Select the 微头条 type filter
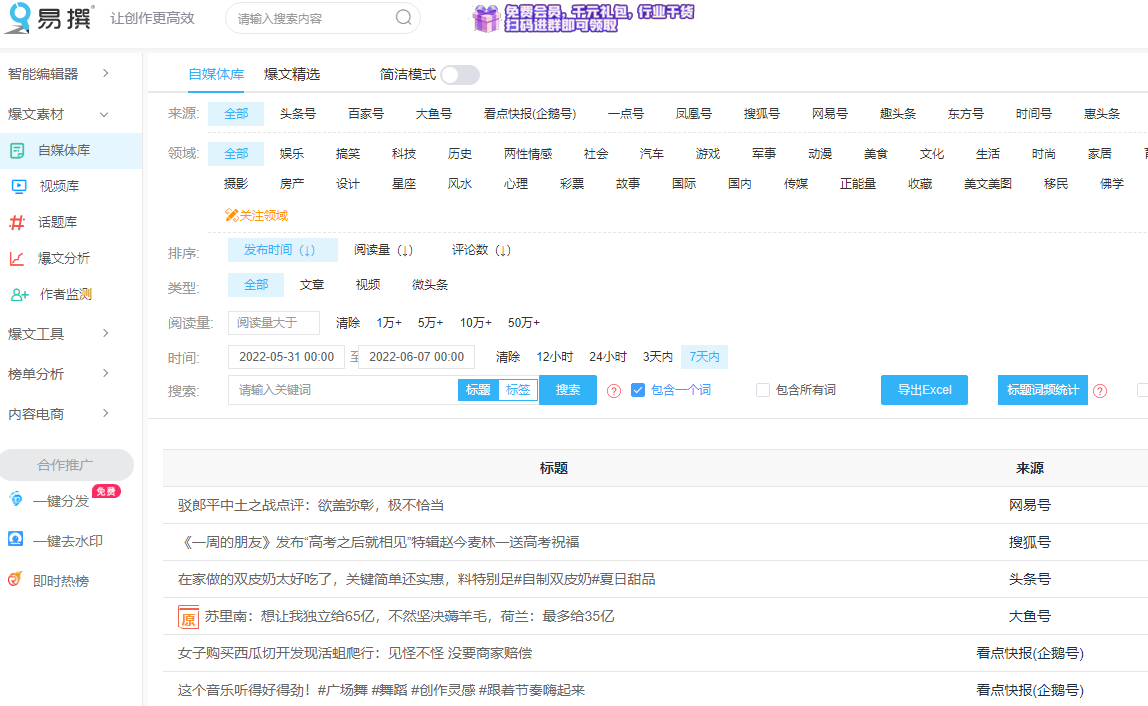 430,284
